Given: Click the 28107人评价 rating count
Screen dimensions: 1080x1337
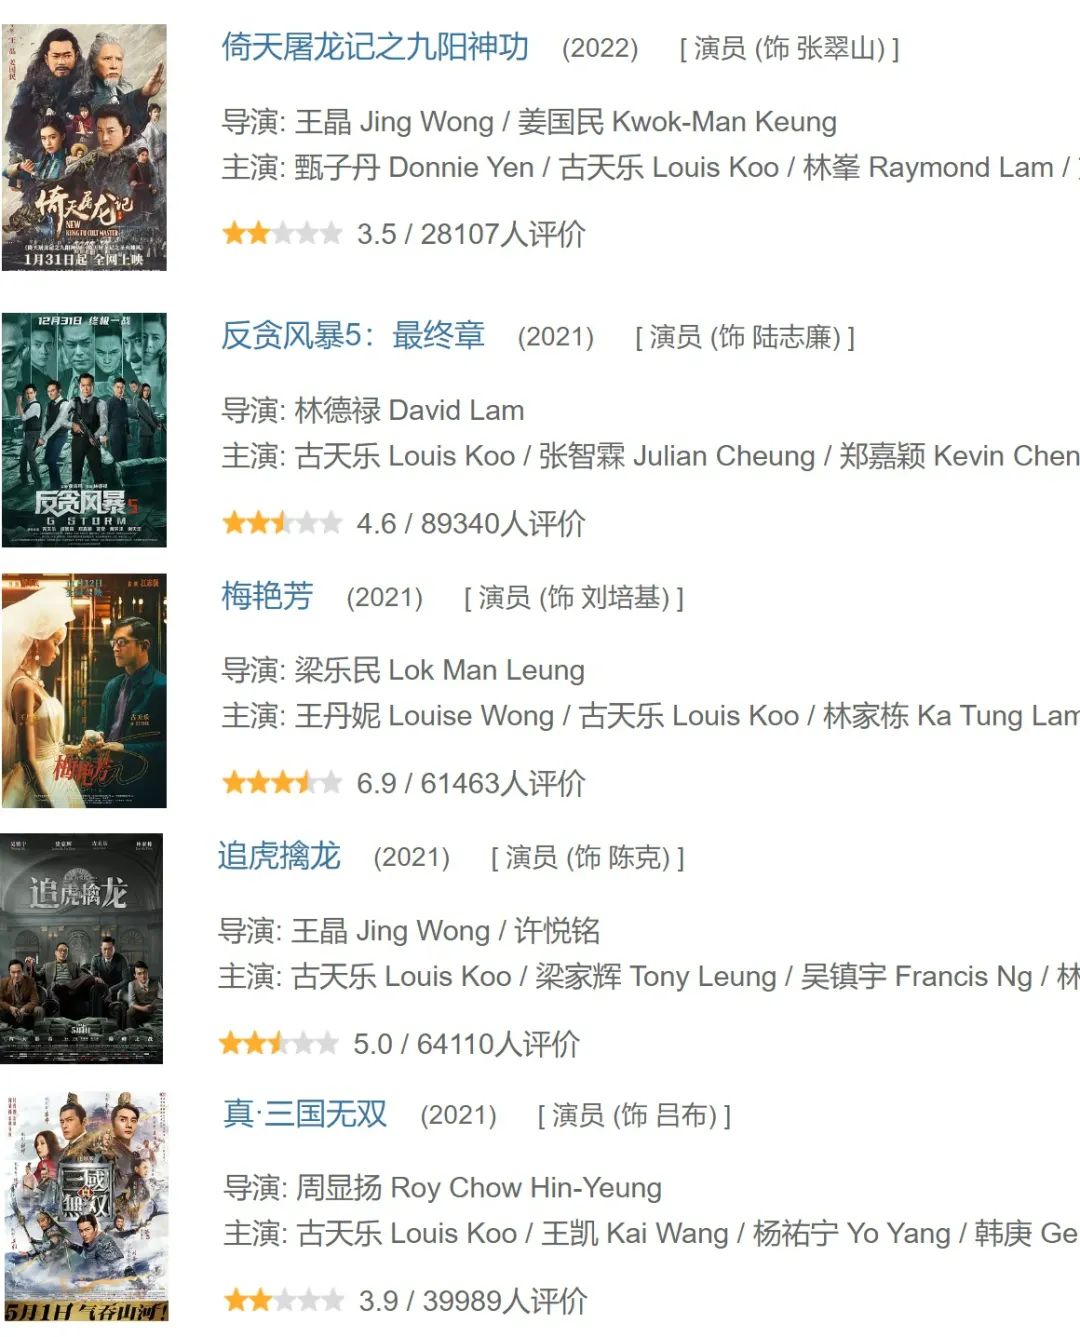Looking at the screenshot, I should (x=503, y=234).
